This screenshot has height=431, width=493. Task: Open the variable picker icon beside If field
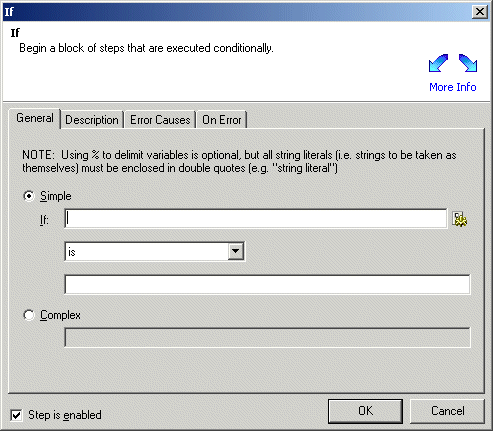coord(460,219)
